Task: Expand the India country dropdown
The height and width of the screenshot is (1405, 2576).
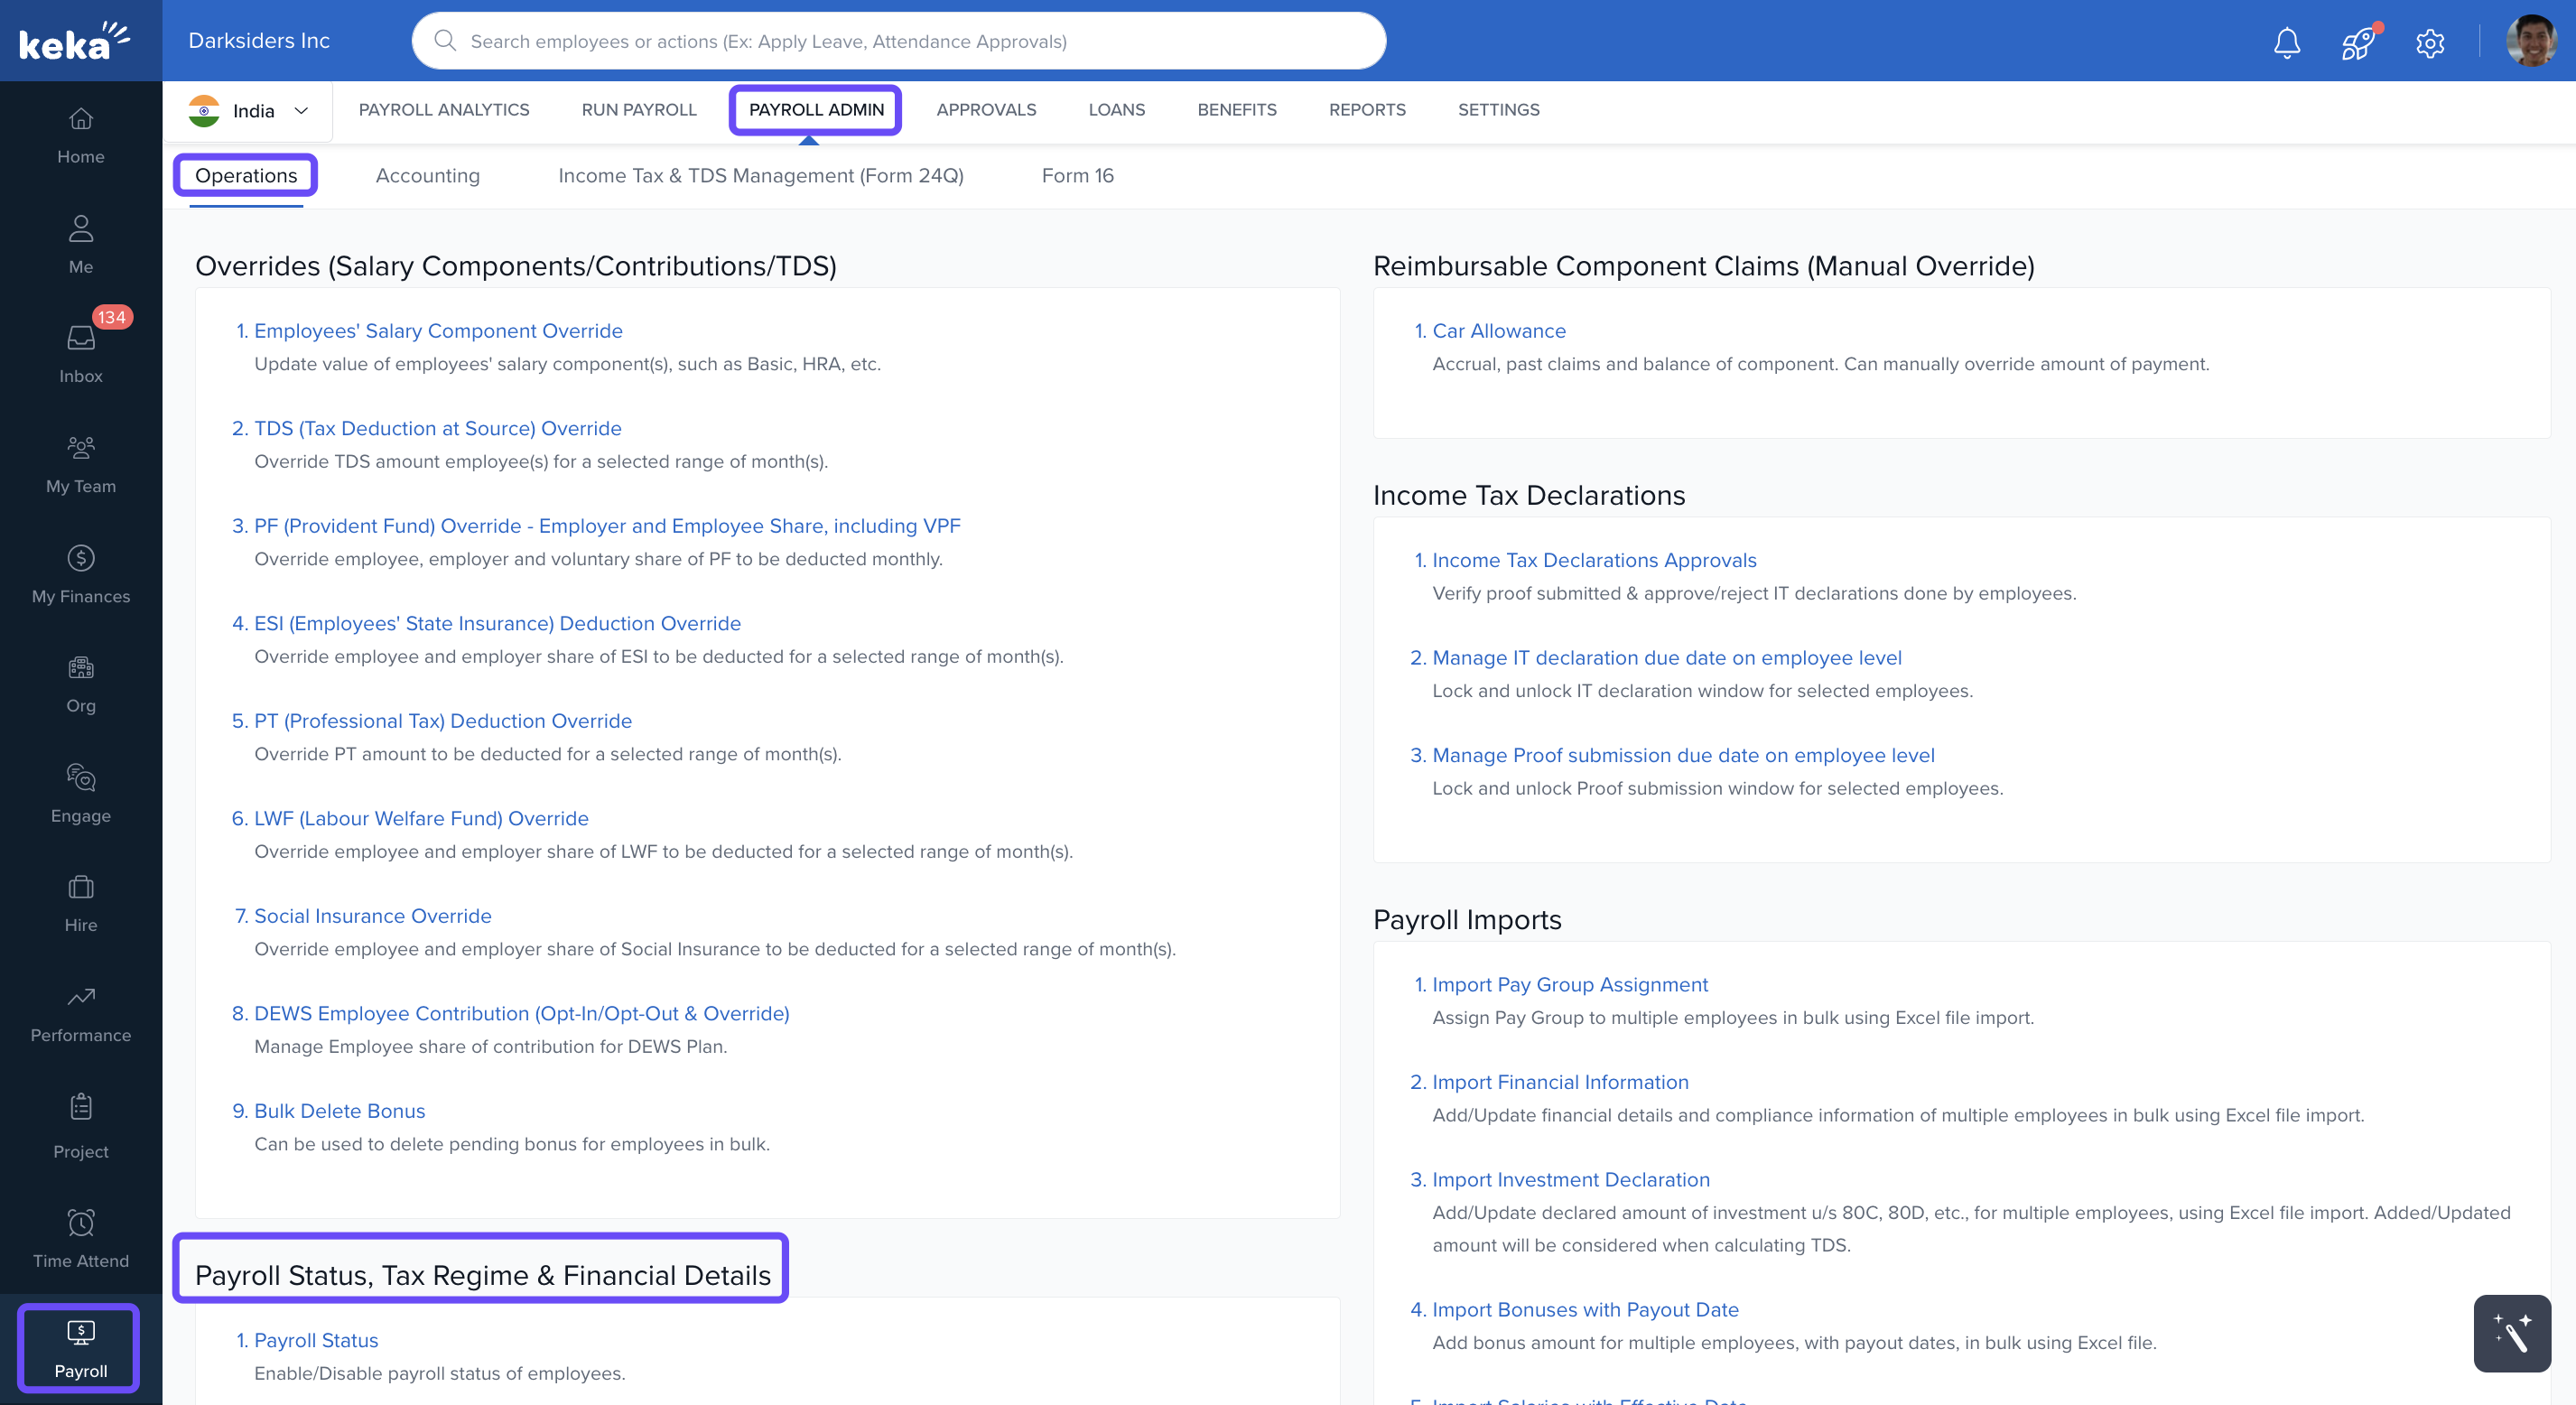Action: tap(250, 111)
